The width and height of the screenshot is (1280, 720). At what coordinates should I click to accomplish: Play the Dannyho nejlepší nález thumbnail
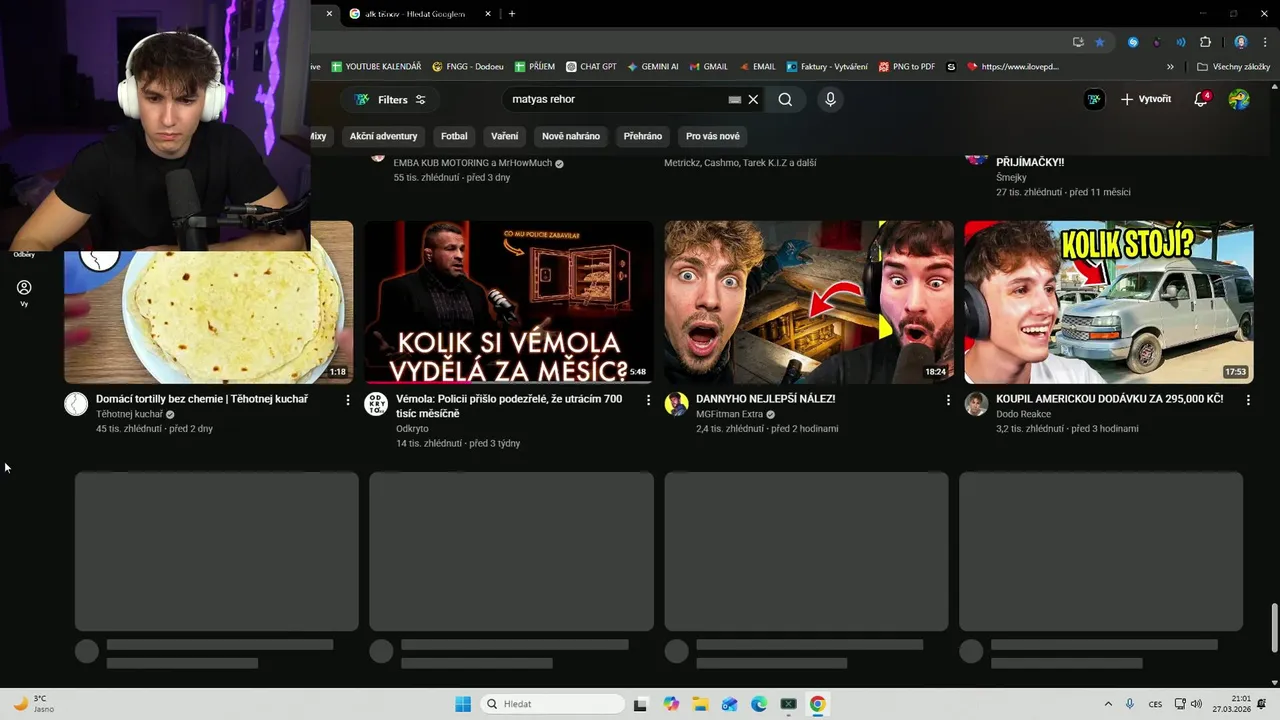[809, 302]
